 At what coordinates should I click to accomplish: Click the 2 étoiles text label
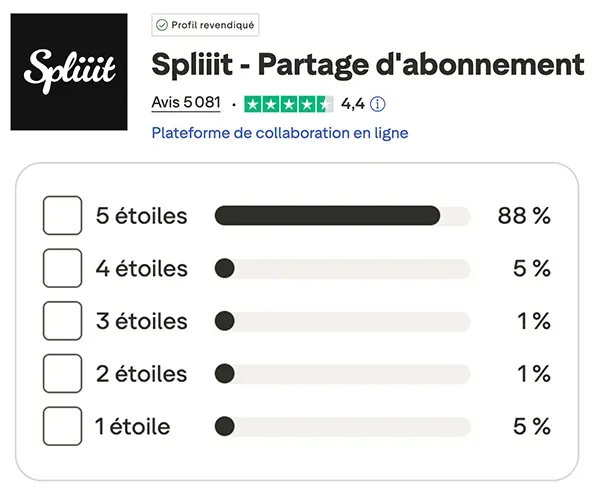coord(141,374)
